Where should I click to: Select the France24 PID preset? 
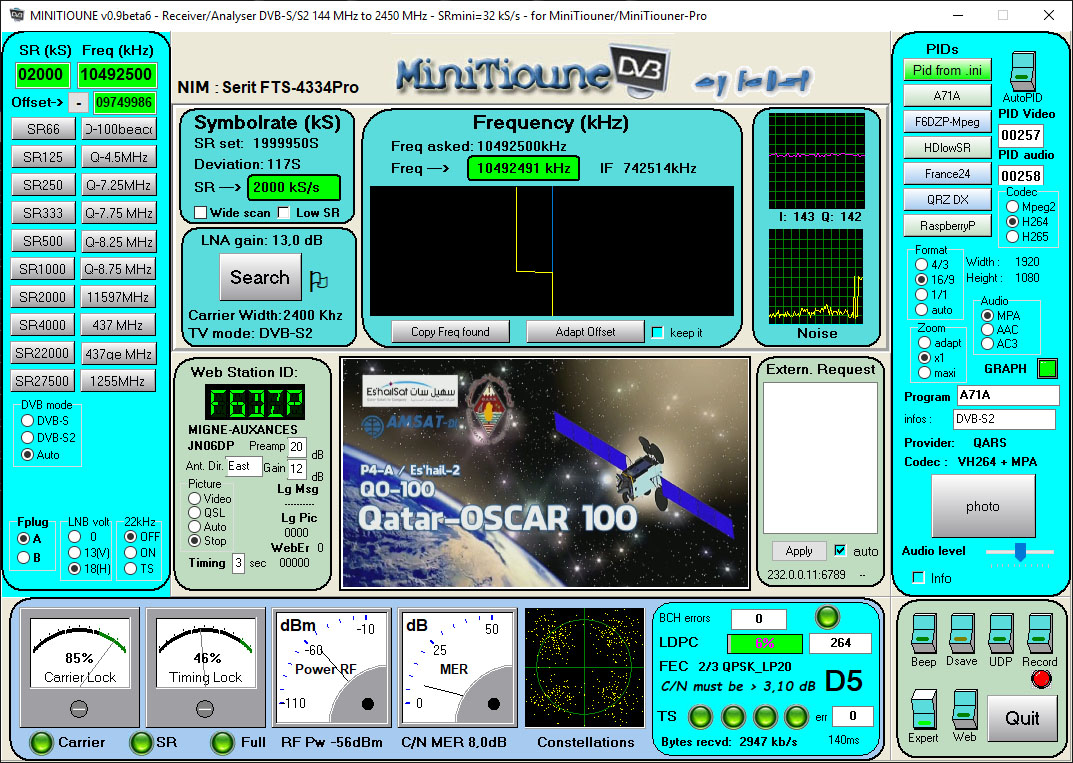click(946, 172)
